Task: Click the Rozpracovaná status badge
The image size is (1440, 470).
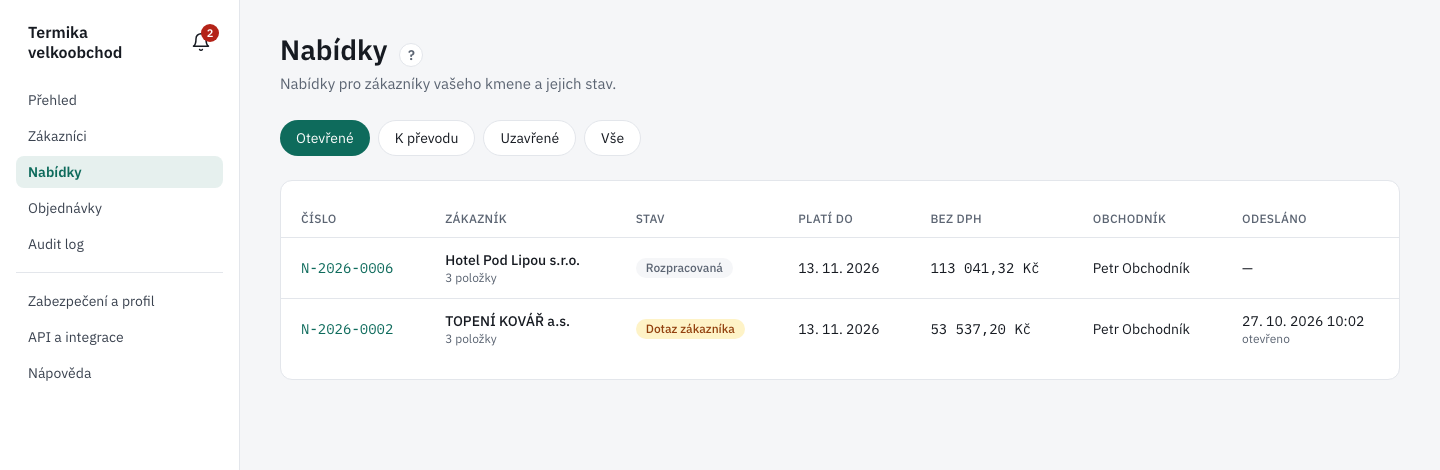Action: [x=684, y=268]
